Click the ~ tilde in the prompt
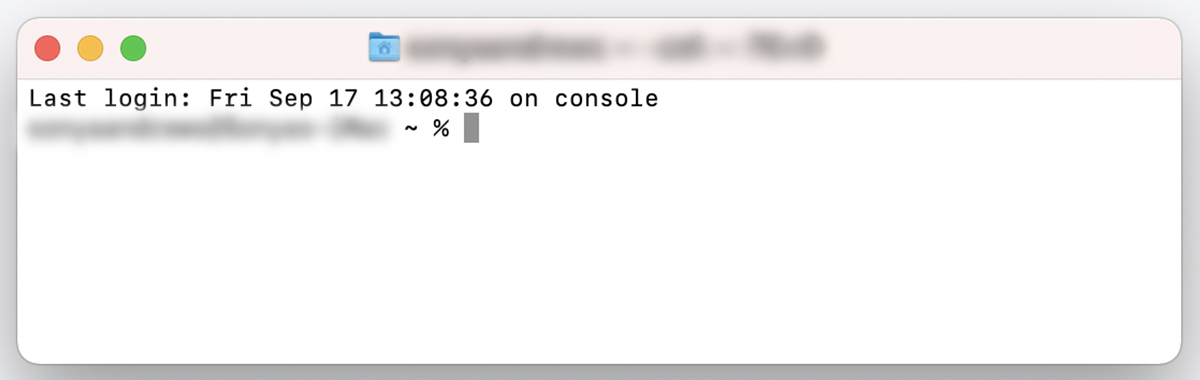1200x380 pixels. click(x=410, y=129)
